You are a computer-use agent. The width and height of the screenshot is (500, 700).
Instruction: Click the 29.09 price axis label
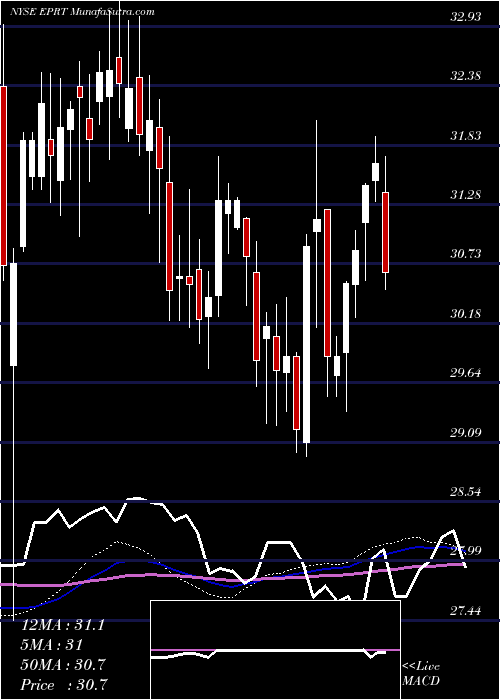coord(466,432)
